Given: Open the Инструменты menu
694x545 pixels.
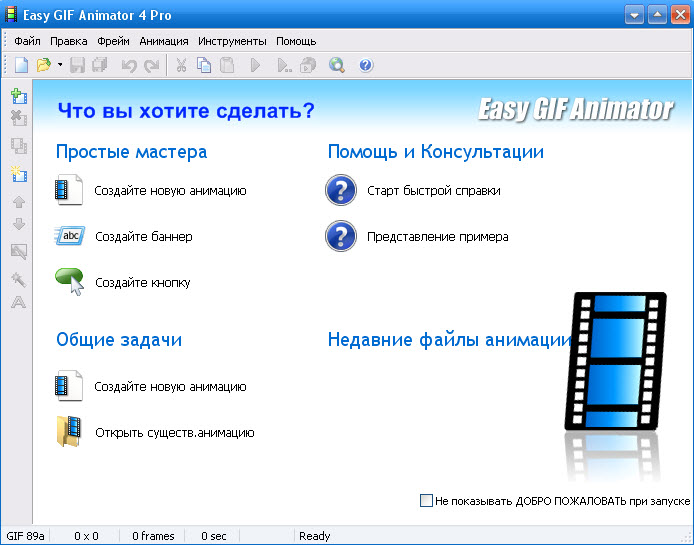Looking at the screenshot, I should point(232,41).
